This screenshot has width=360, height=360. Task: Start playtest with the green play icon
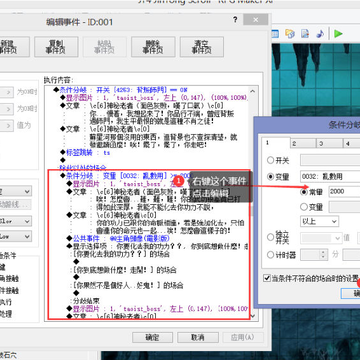[x=338, y=34]
